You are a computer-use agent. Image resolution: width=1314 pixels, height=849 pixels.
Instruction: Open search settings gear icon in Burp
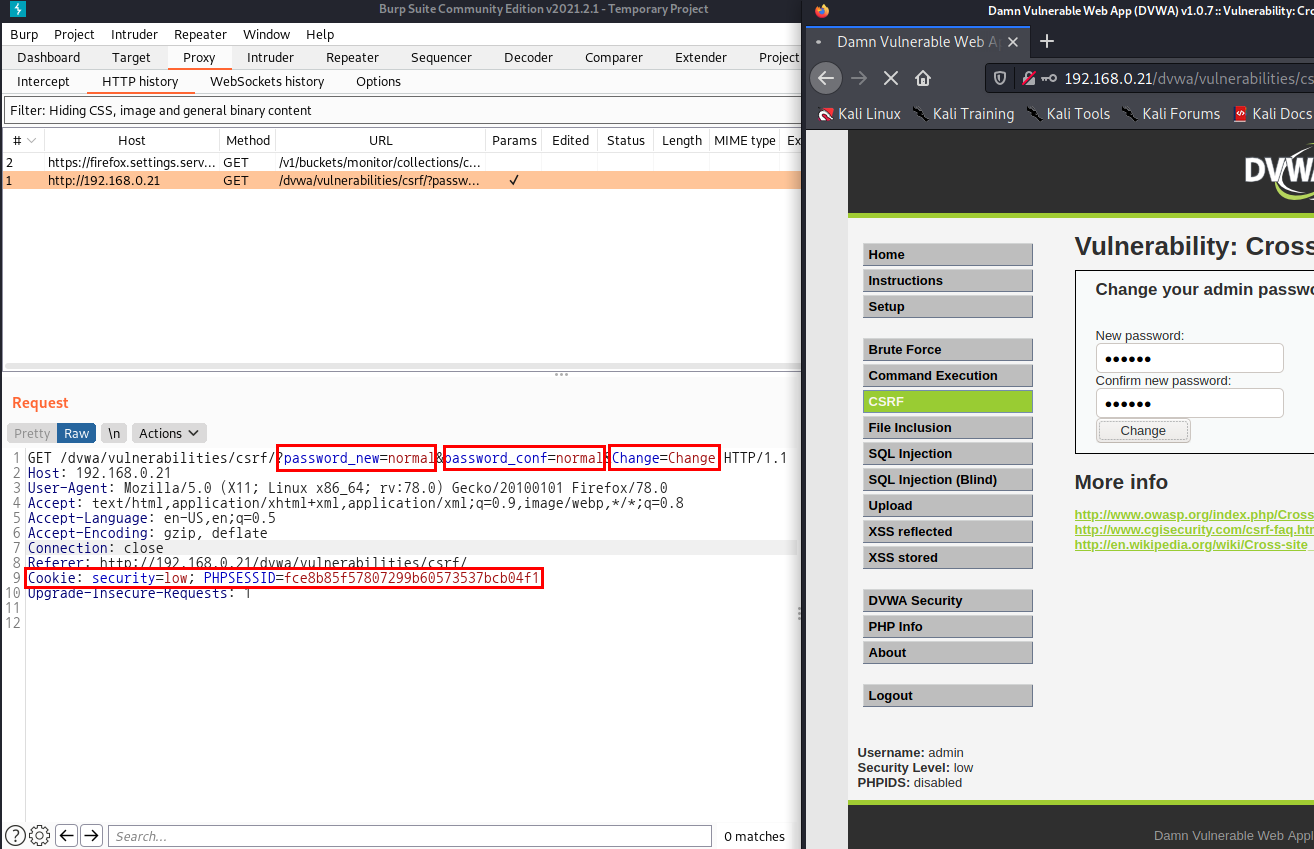(x=40, y=835)
